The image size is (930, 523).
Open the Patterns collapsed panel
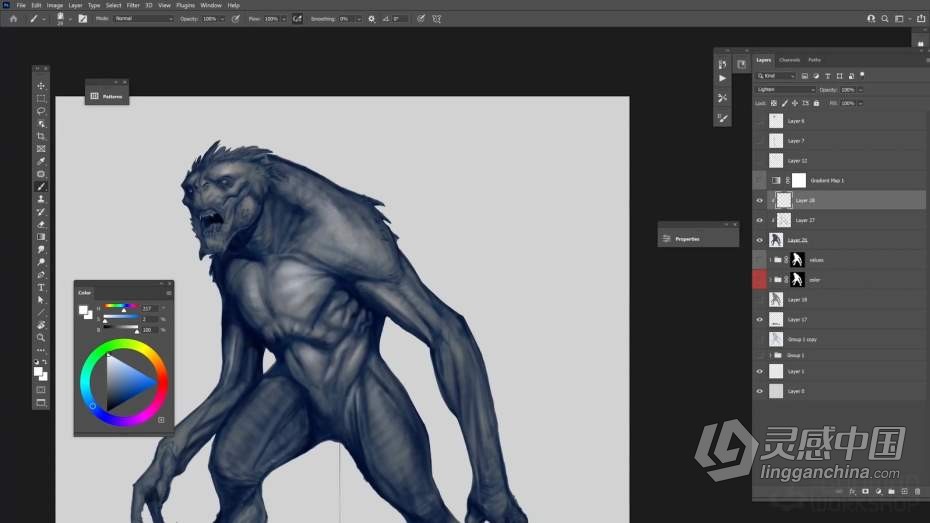(x=107, y=96)
